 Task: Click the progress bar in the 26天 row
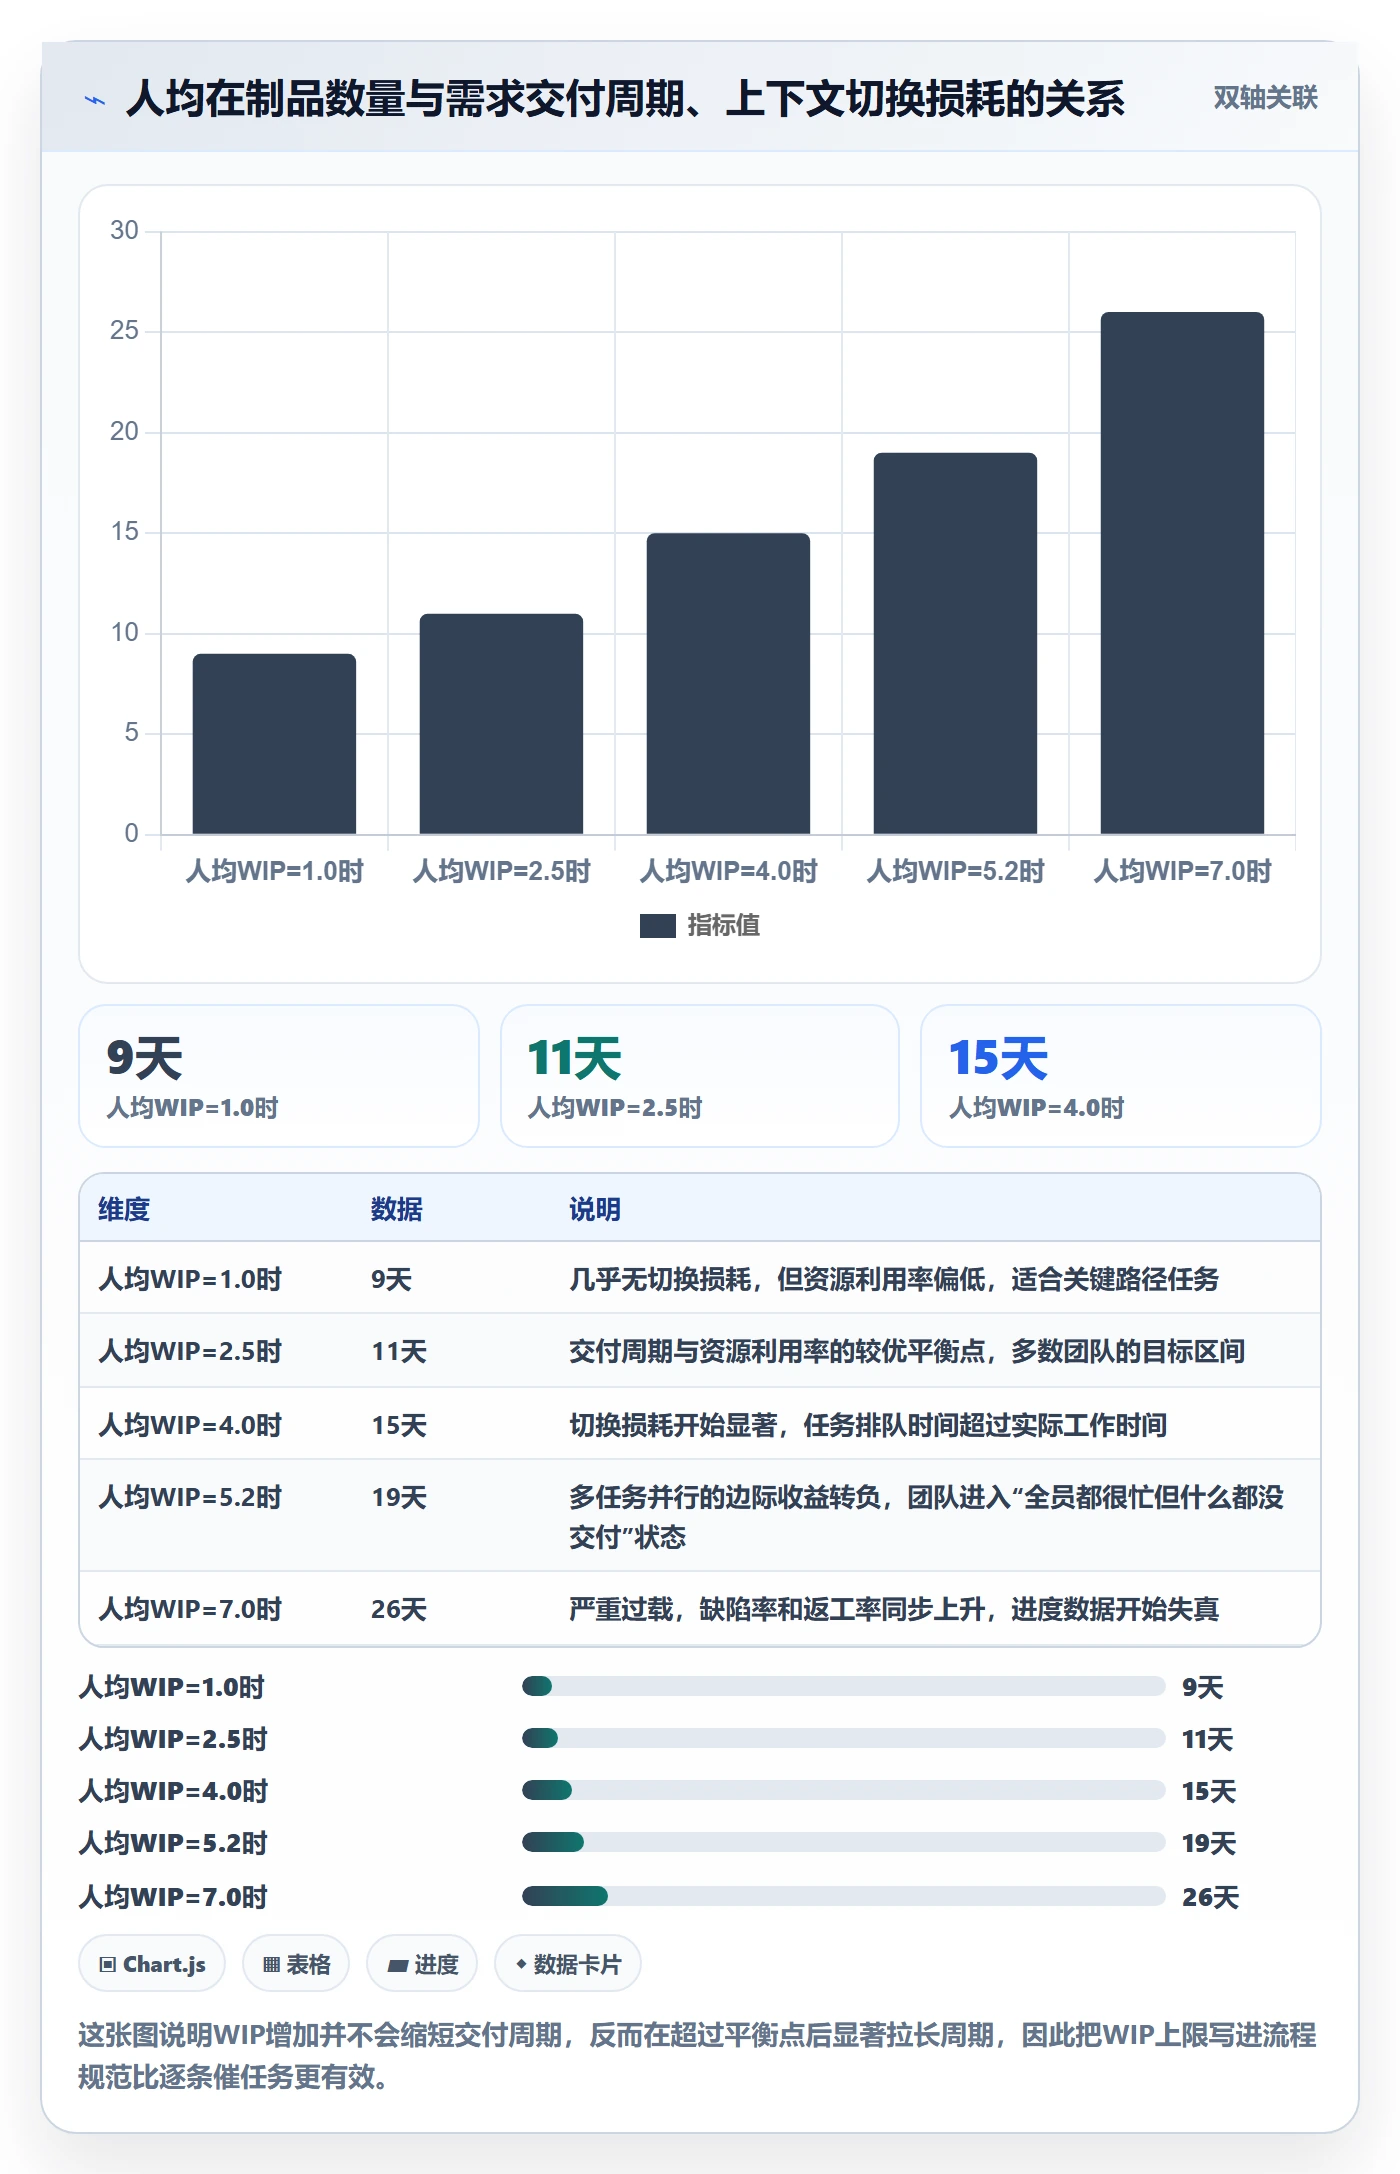coord(844,1897)
